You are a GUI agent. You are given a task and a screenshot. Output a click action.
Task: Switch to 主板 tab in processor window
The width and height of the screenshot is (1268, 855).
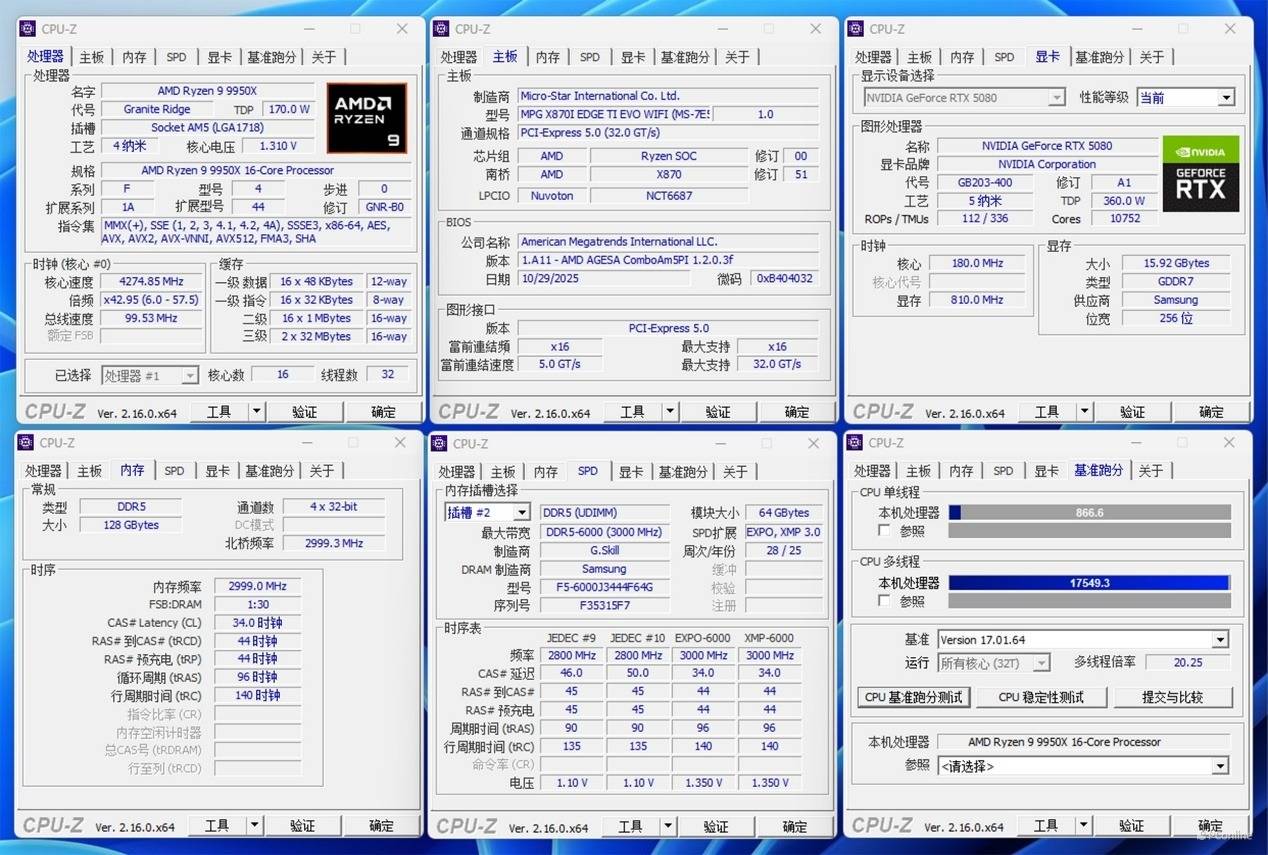click(x=92, y=57)
